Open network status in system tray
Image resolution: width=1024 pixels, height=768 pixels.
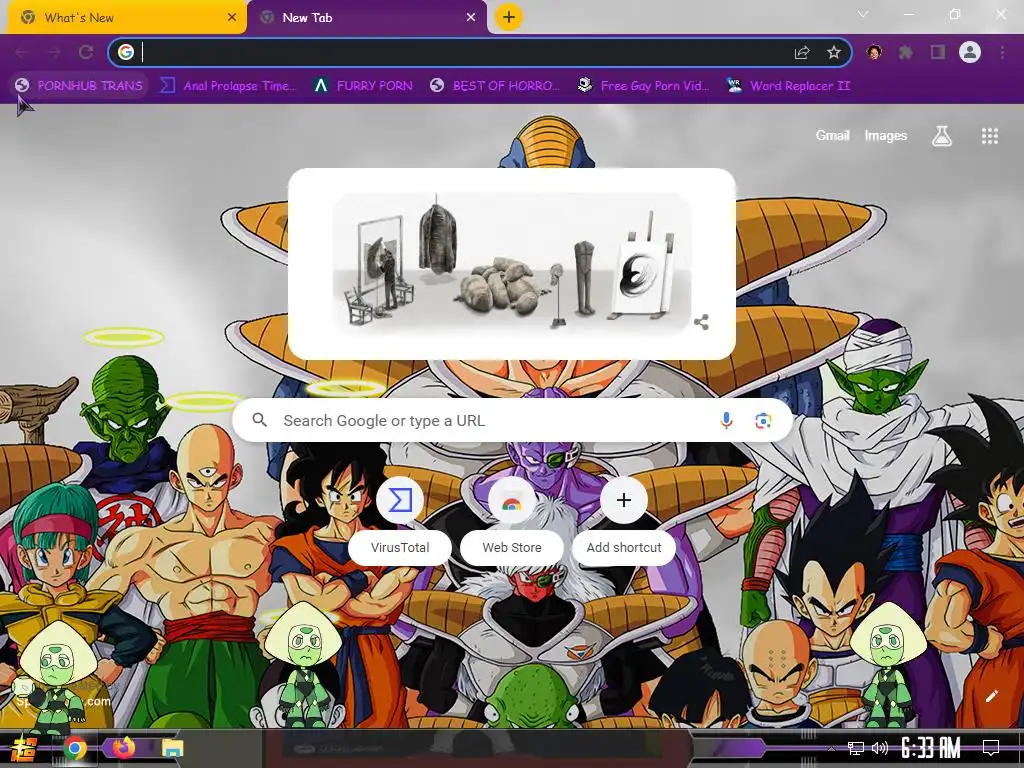(x=856, y=748)
